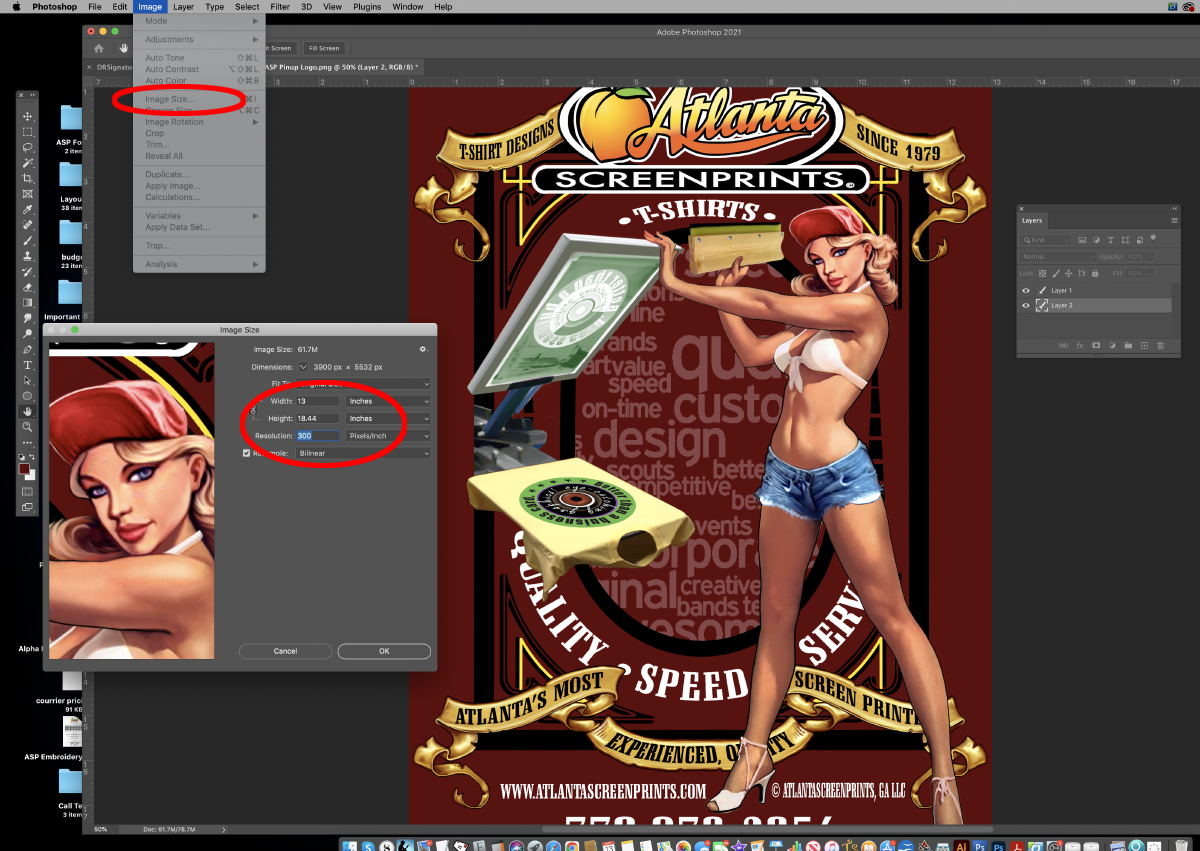The width and height of the screenshot is (1200, 851).
Task: Click the foreground color swatch
Action: [x=25, y=468]
